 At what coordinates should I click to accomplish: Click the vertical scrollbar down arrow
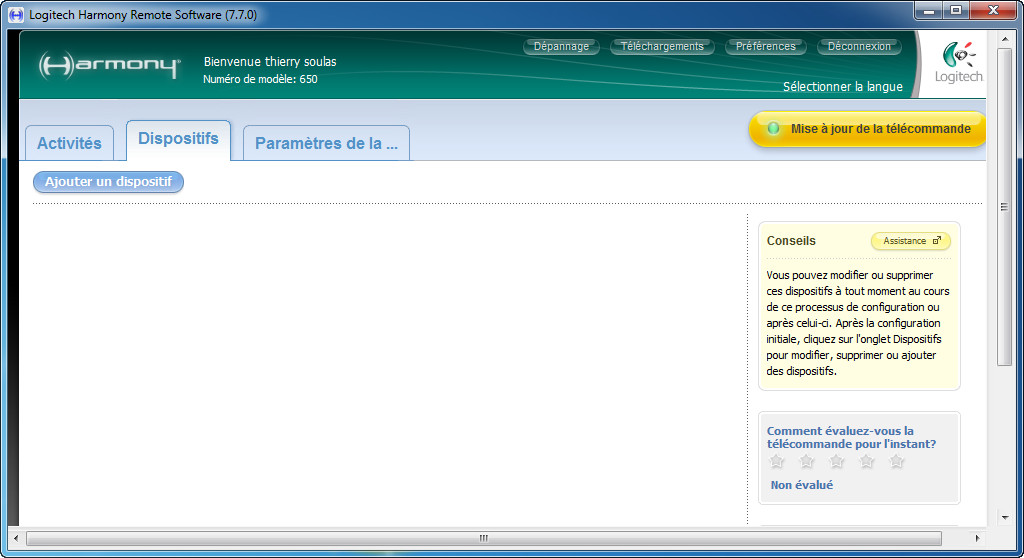point(1004,517)
